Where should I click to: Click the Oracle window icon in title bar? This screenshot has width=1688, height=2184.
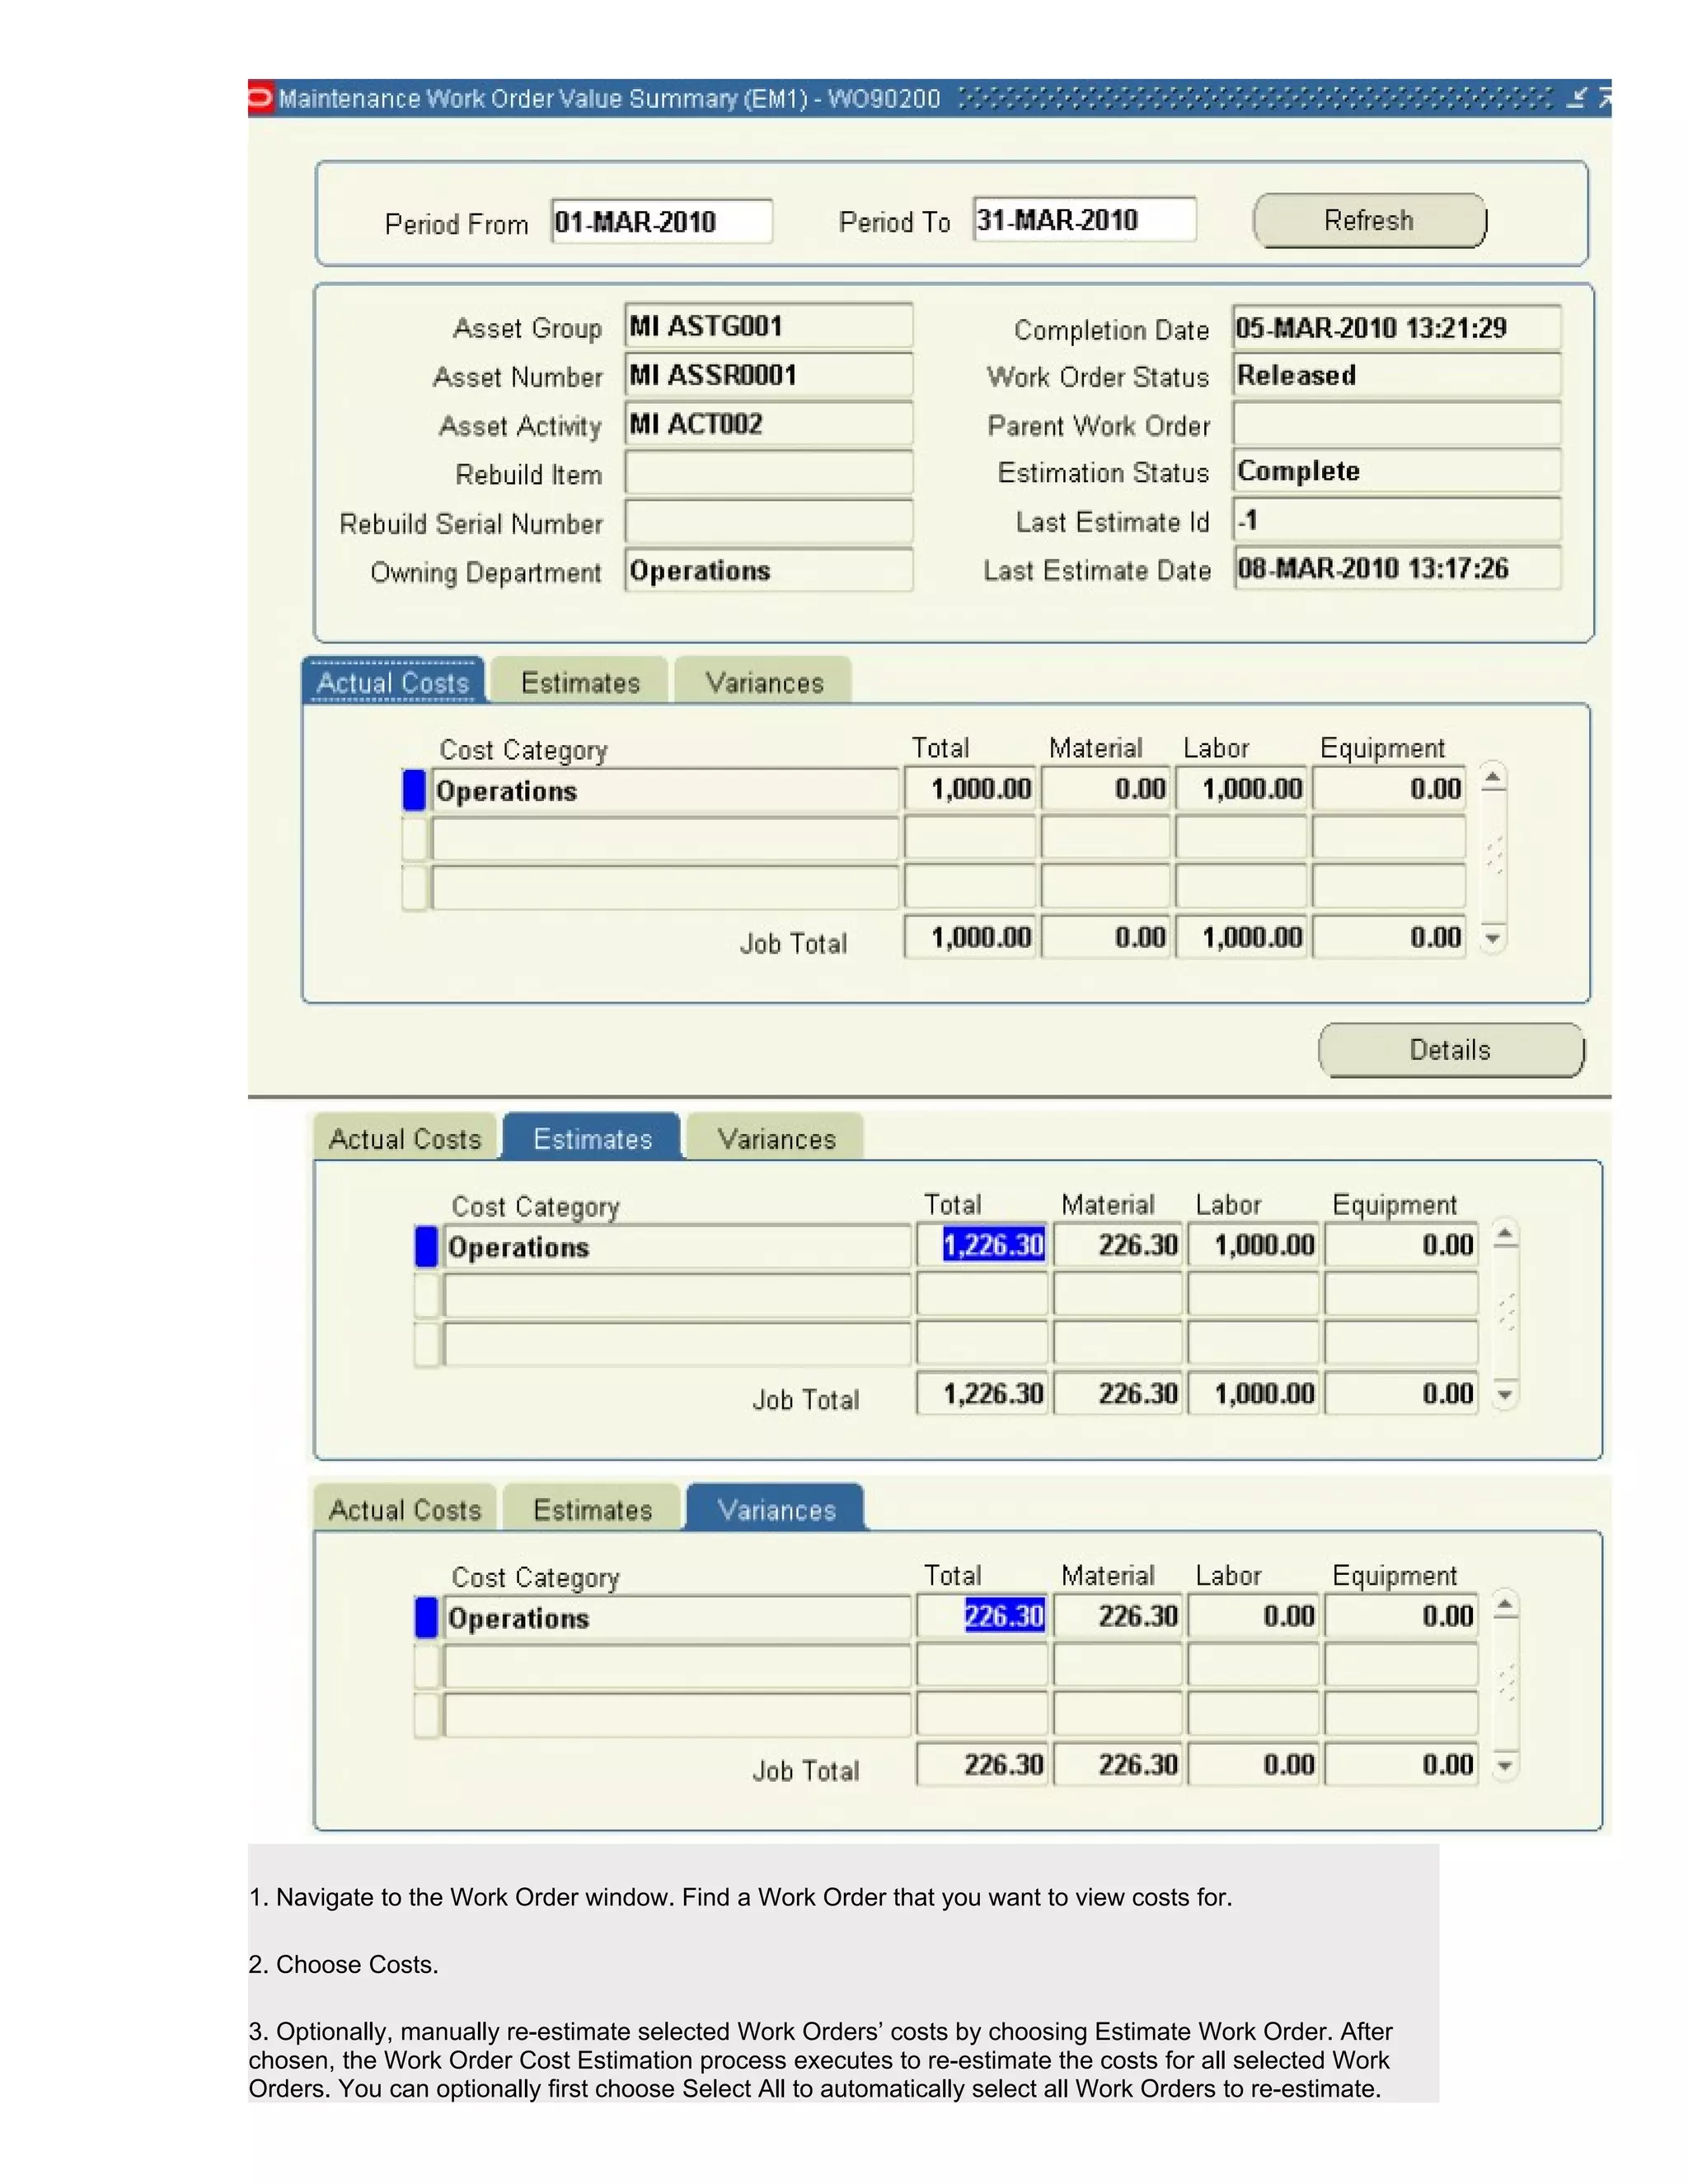pos(260,98)
